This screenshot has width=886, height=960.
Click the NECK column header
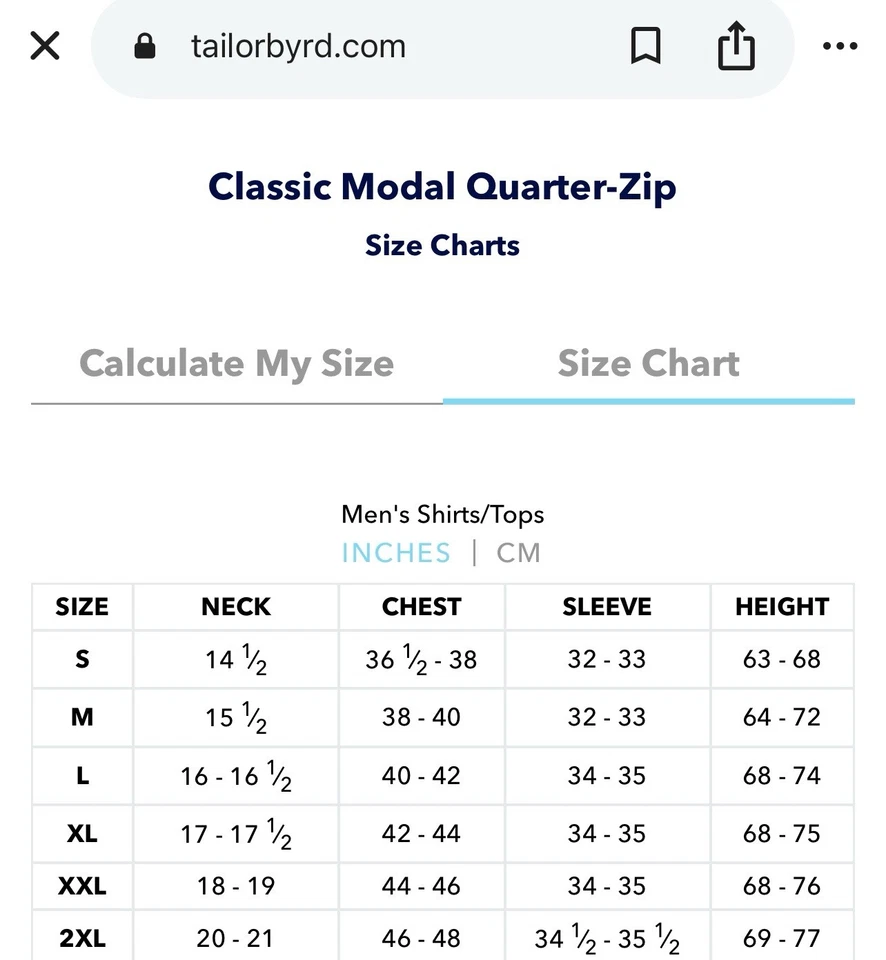point(235,607)
